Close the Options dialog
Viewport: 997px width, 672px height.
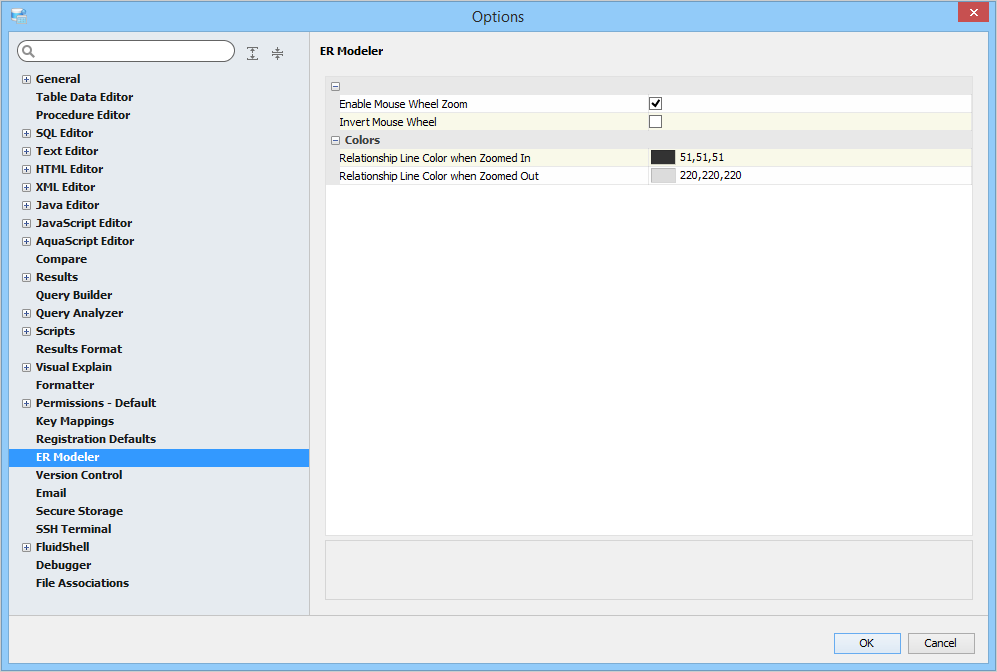(x=973, y=12)
